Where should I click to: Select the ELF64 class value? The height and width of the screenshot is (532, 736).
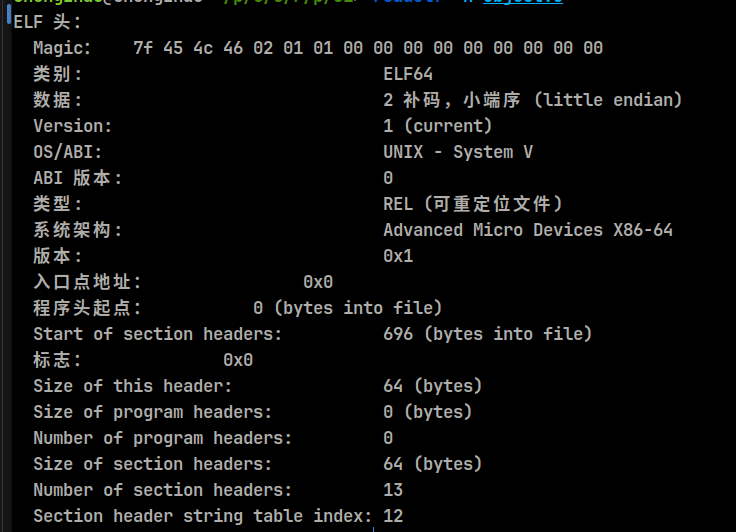(408, 74)
